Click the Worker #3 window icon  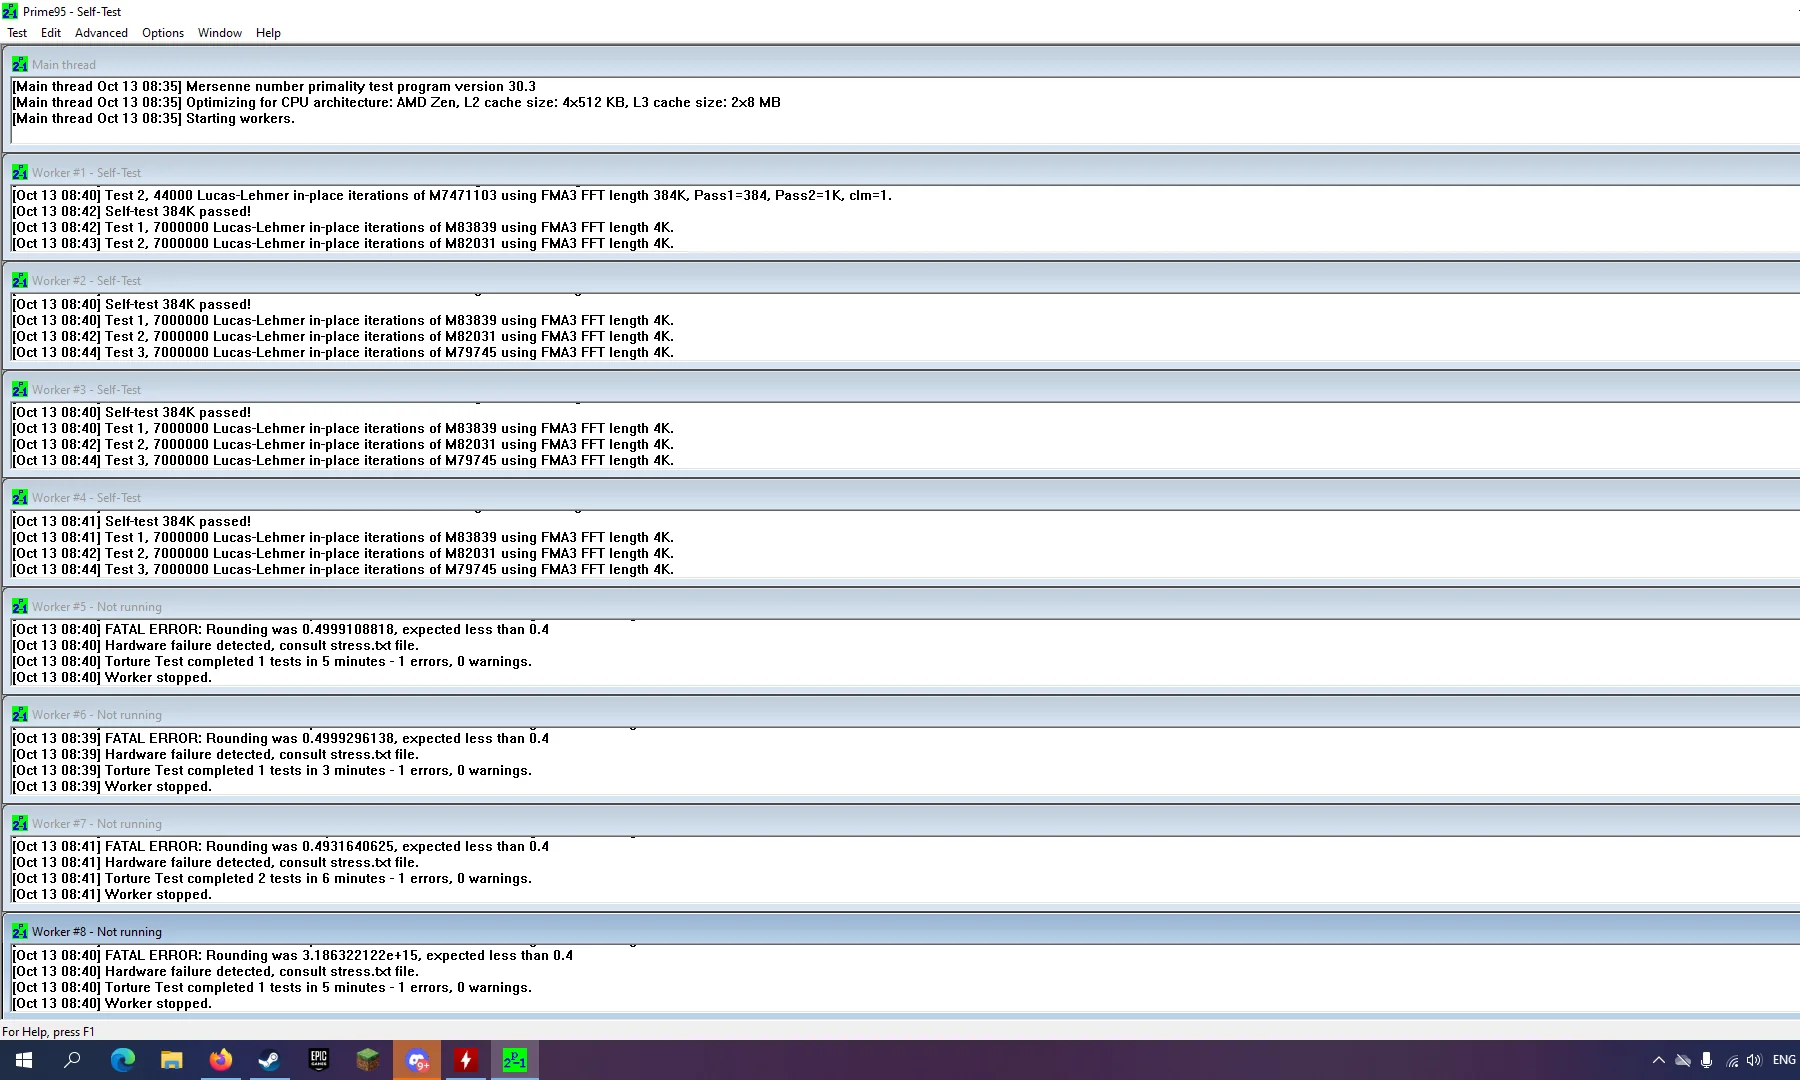pyautogui.click(x=20, y=389)
